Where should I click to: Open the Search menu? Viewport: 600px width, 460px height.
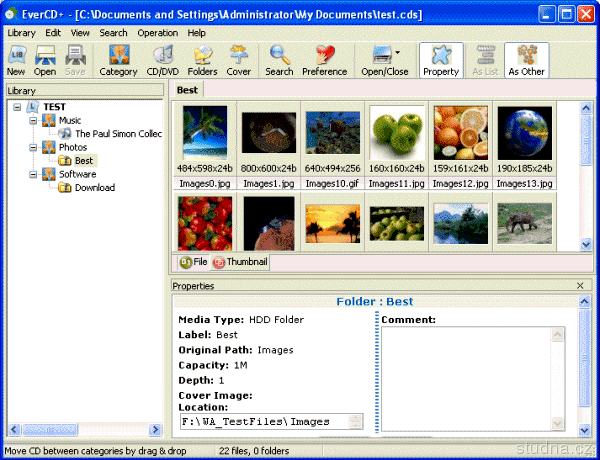(113, 33)
